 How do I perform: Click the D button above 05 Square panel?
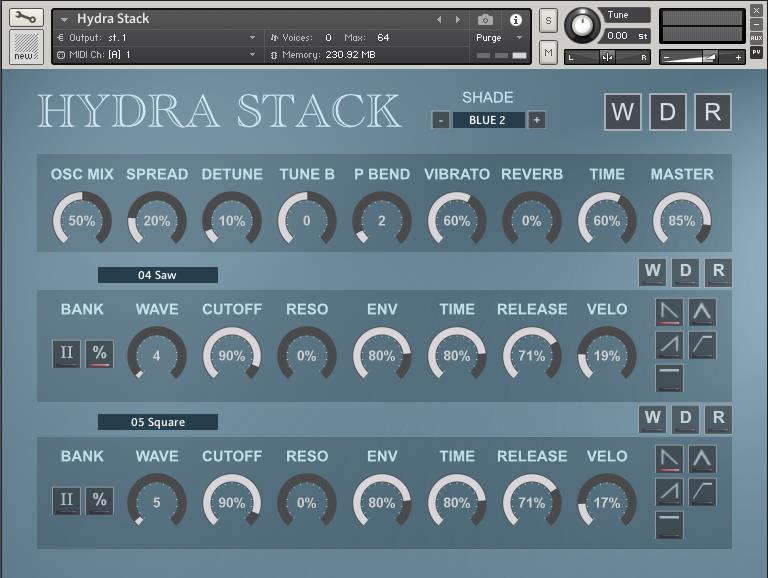coord(685,419)
